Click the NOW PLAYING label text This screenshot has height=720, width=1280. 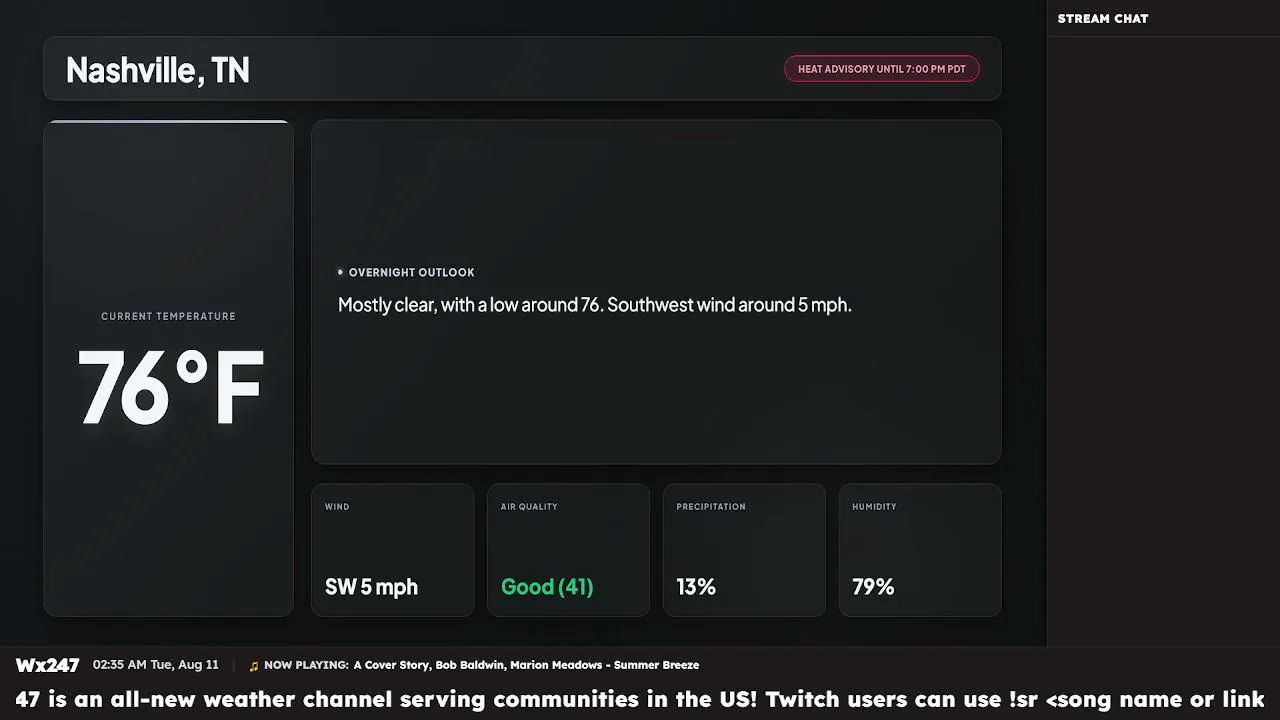(306, 665)
